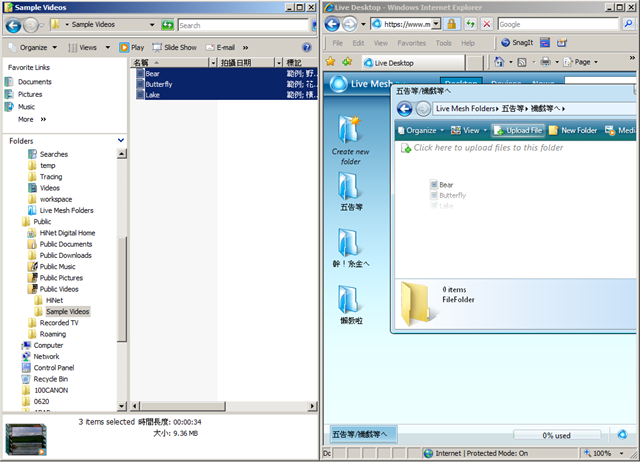Click Print icon in IE command bar

coord(545,62)
